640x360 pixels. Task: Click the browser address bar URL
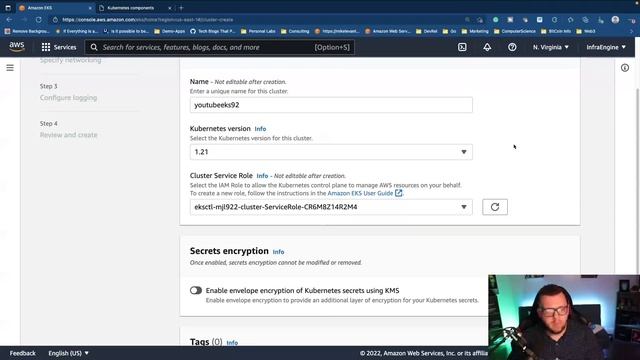coord(148,20)
